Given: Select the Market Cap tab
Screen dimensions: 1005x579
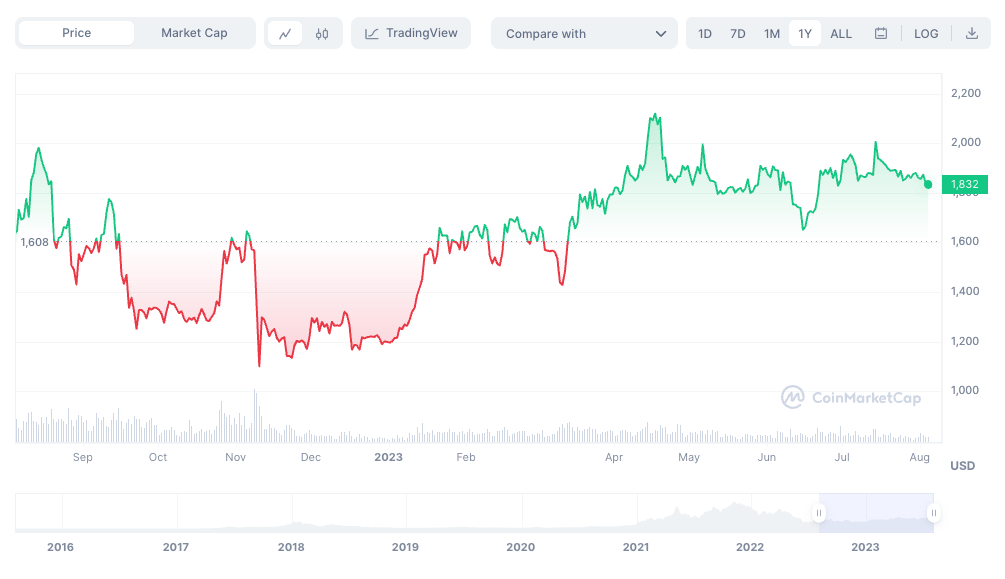Looking at the screenshot, I should pyautogui.click(x=194, y=33).
